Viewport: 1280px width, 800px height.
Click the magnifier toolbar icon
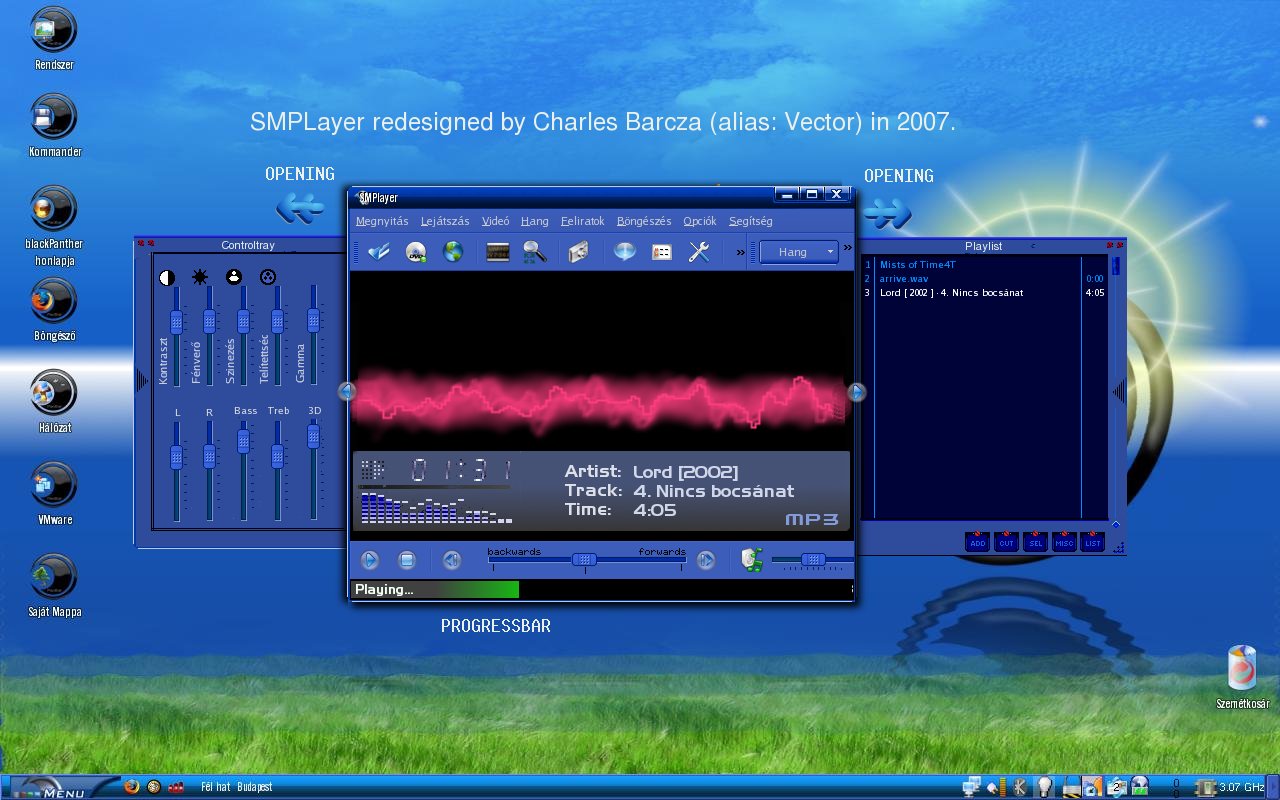534,252
